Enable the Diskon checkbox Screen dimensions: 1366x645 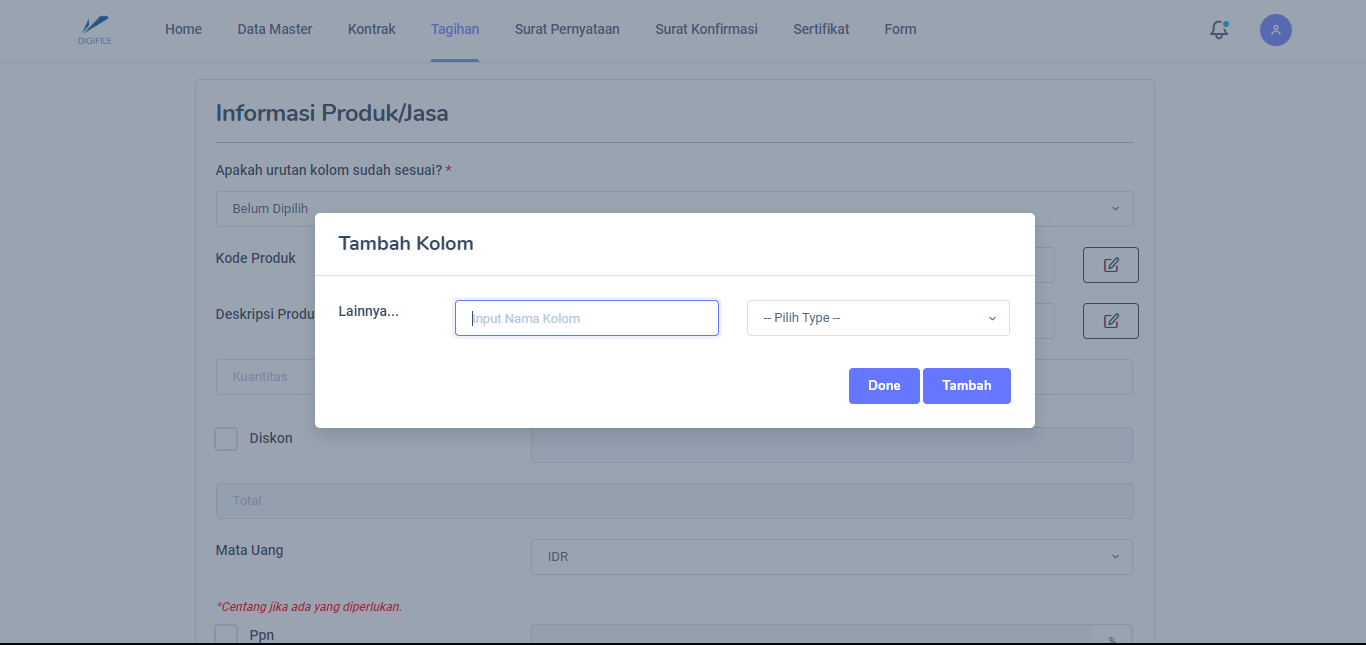227,439
